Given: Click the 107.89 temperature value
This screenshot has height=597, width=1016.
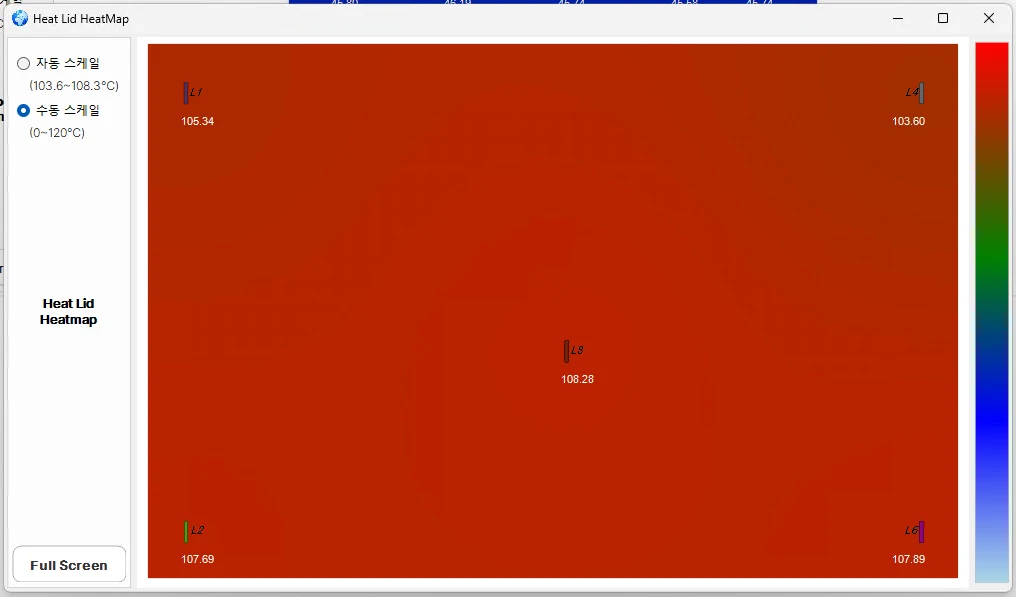Looking at the screenshot, I should tap(908, 559).
